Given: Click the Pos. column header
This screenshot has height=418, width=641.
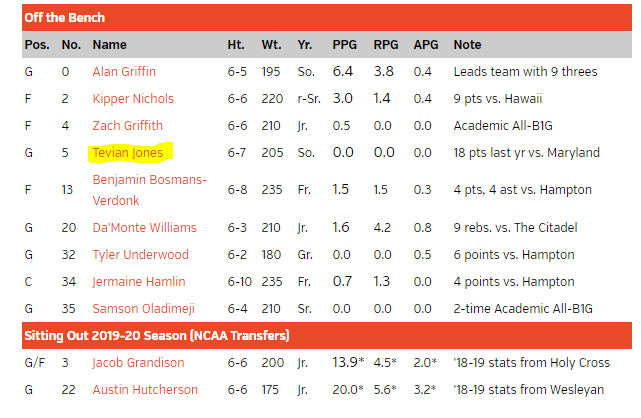Looking at the screenshot, I should point(37,45).
